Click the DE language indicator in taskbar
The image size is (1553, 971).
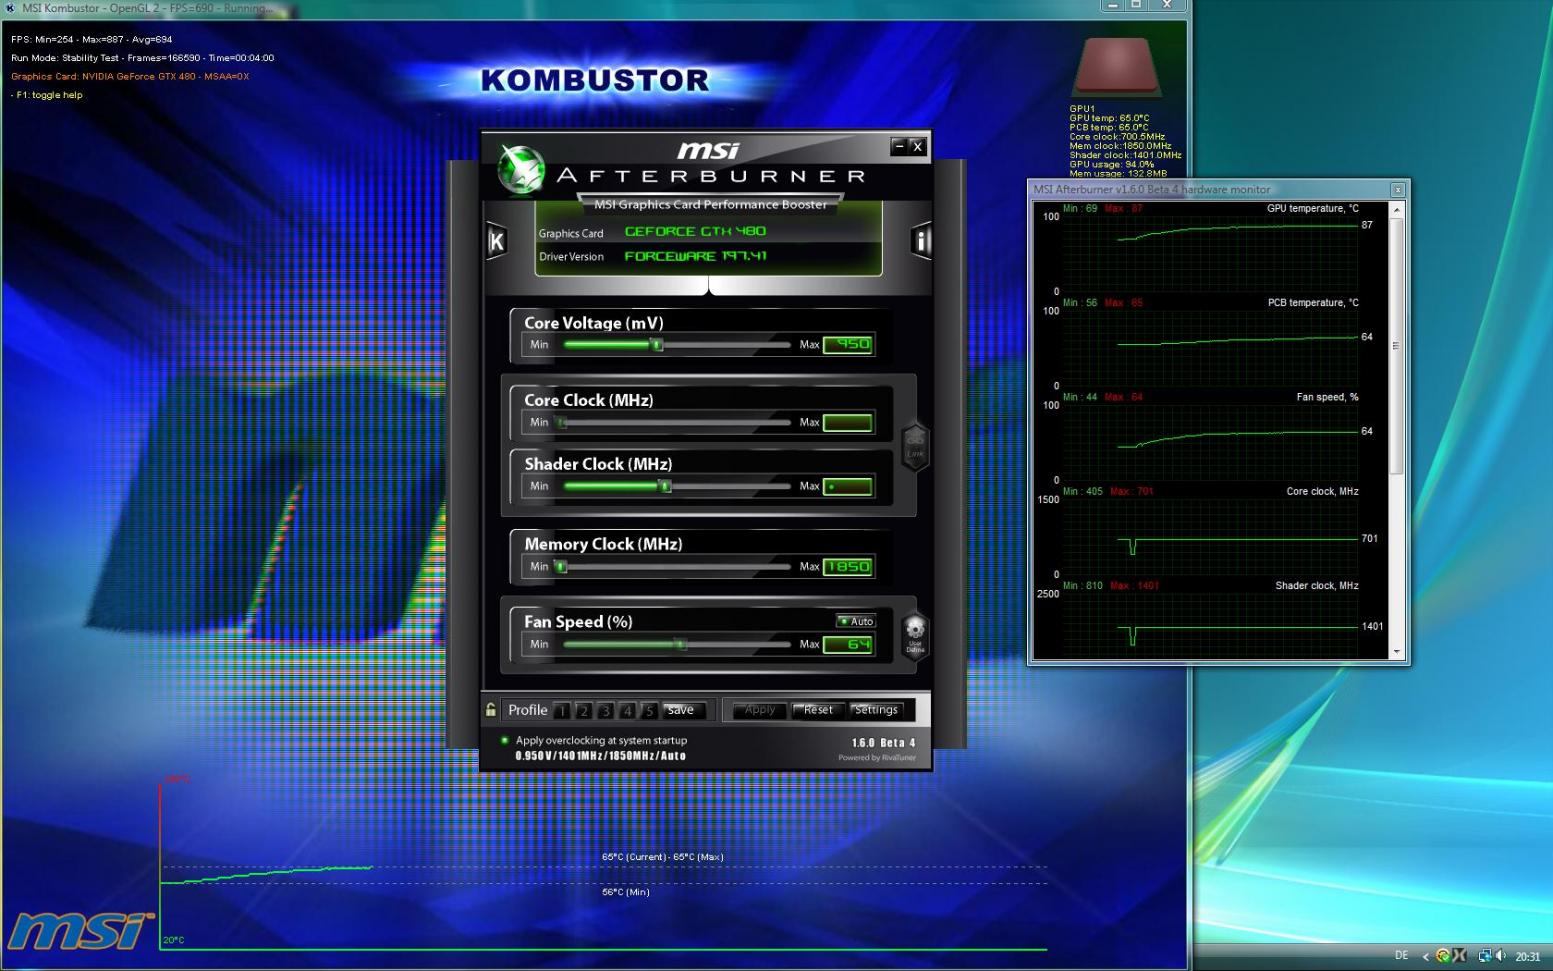(1401, 956)
